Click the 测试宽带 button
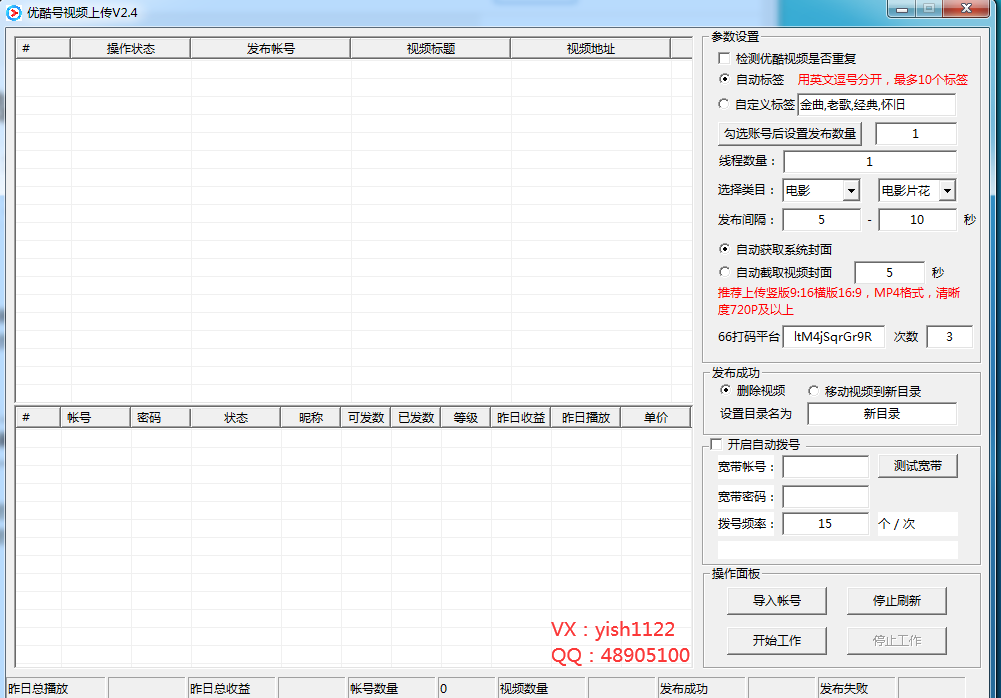 click(917, 466)
